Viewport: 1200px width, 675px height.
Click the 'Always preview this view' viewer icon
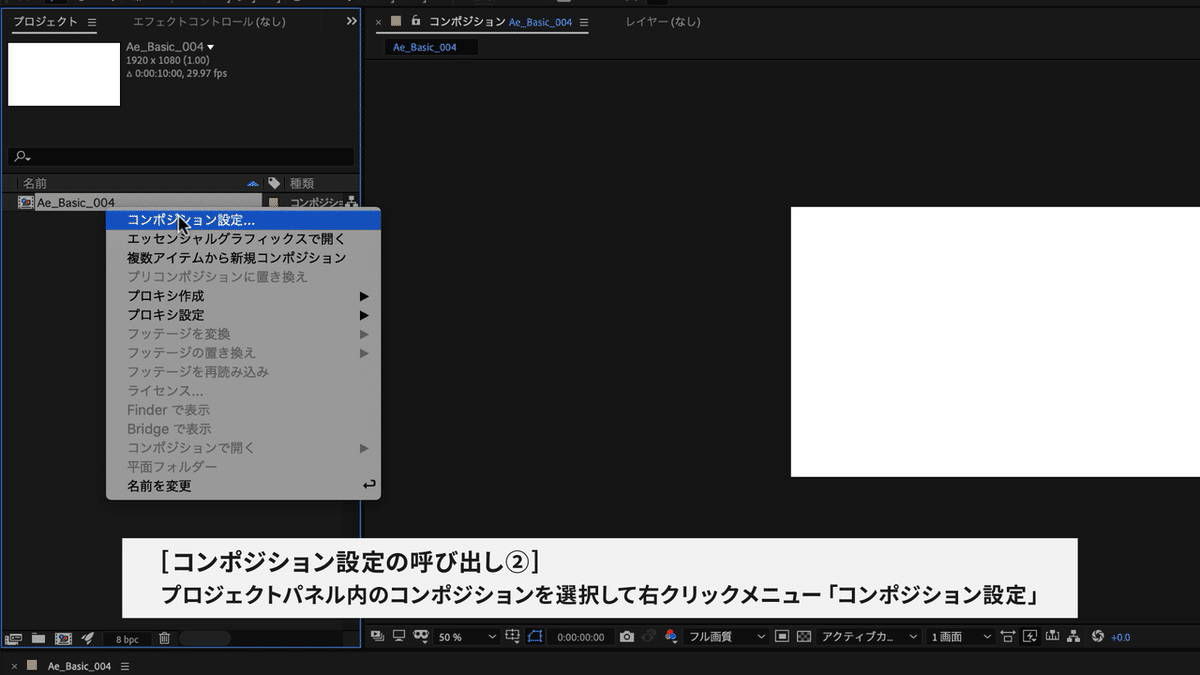[377, 636]
